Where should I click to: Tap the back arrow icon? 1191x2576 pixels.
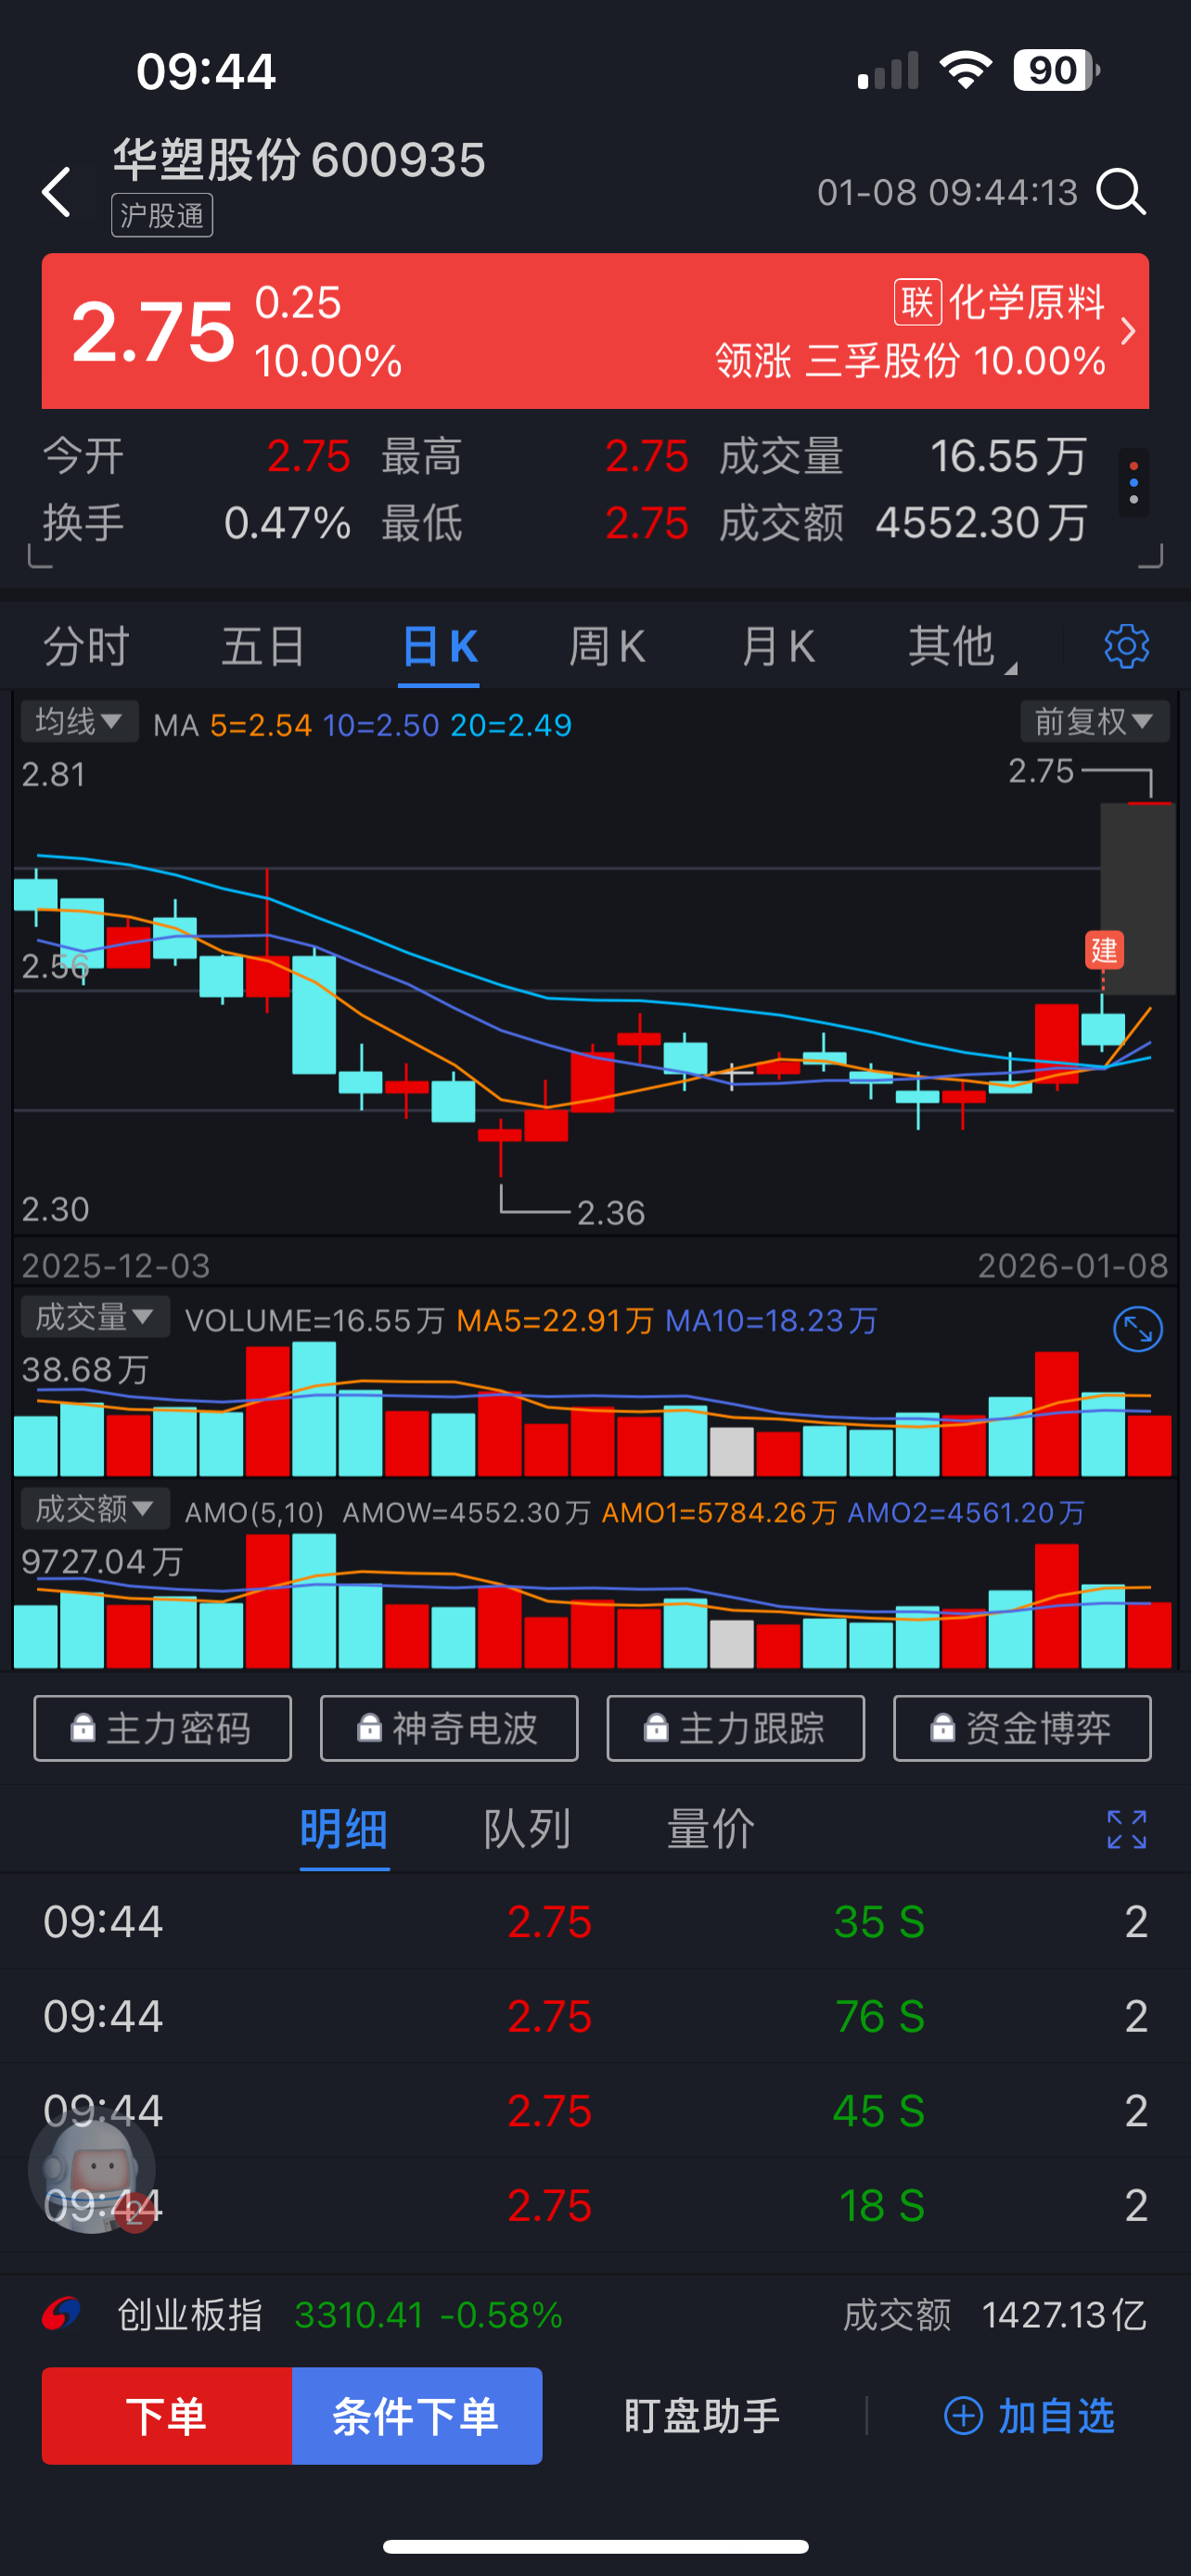click(57, 191)
